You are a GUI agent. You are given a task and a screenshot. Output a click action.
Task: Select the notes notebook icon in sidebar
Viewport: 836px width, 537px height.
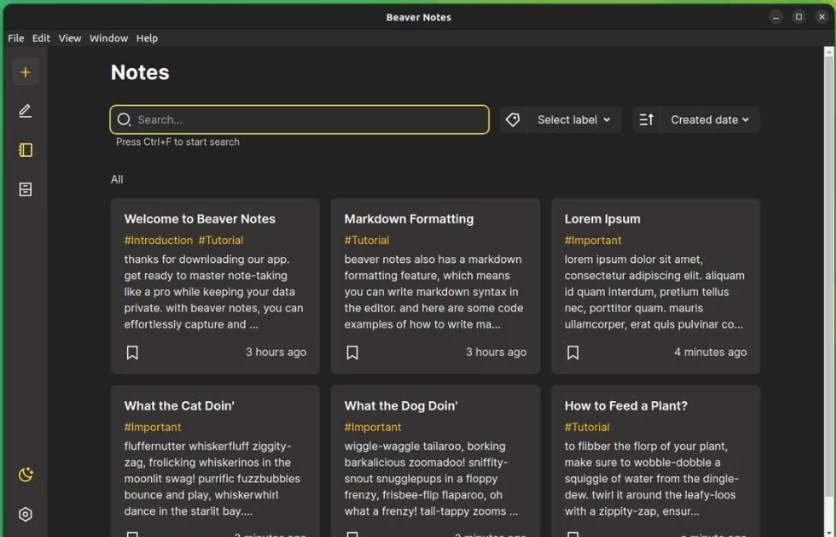(25, 150)
